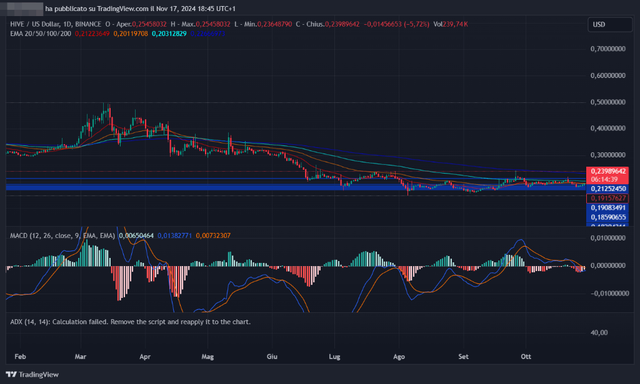Click the volume value 239,74K
This screenshot has height=384, width=640.
pos(455,24)
